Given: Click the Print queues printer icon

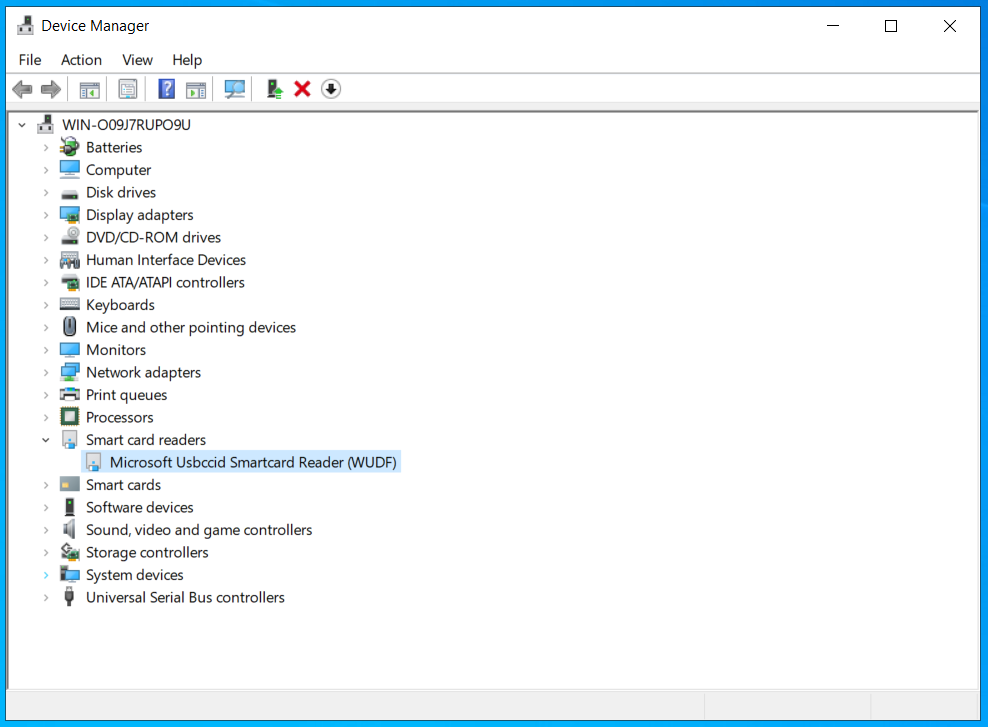Looking at the screenshot, I should pos(69,394).
